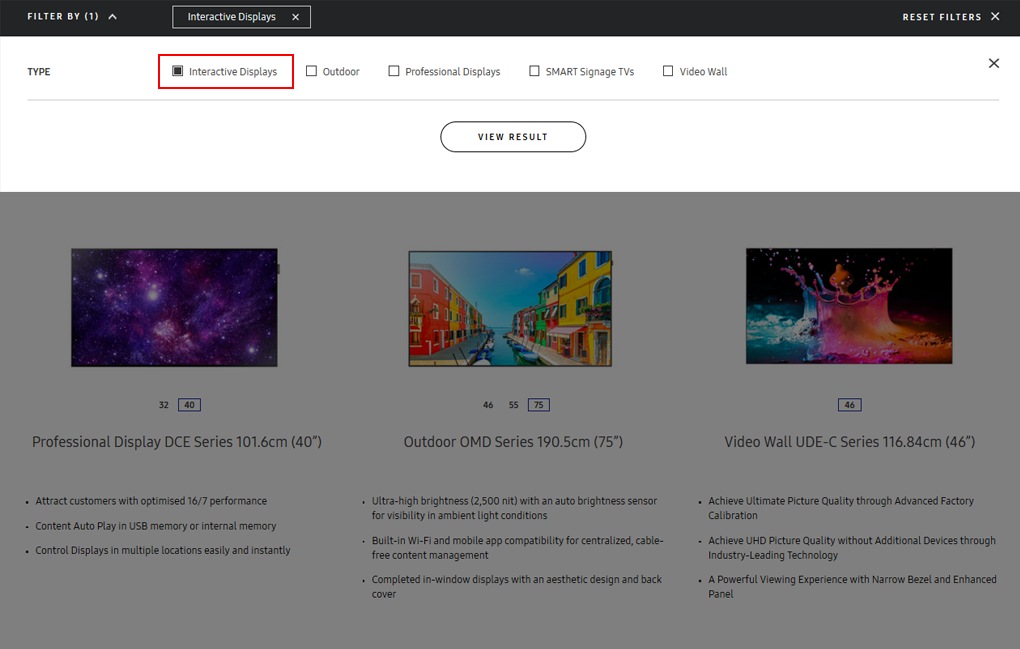Check the SMART Signage TVs checkbox
Image resolution: width=1020 pixels, height=649 pixels.
tap(534, 71)
